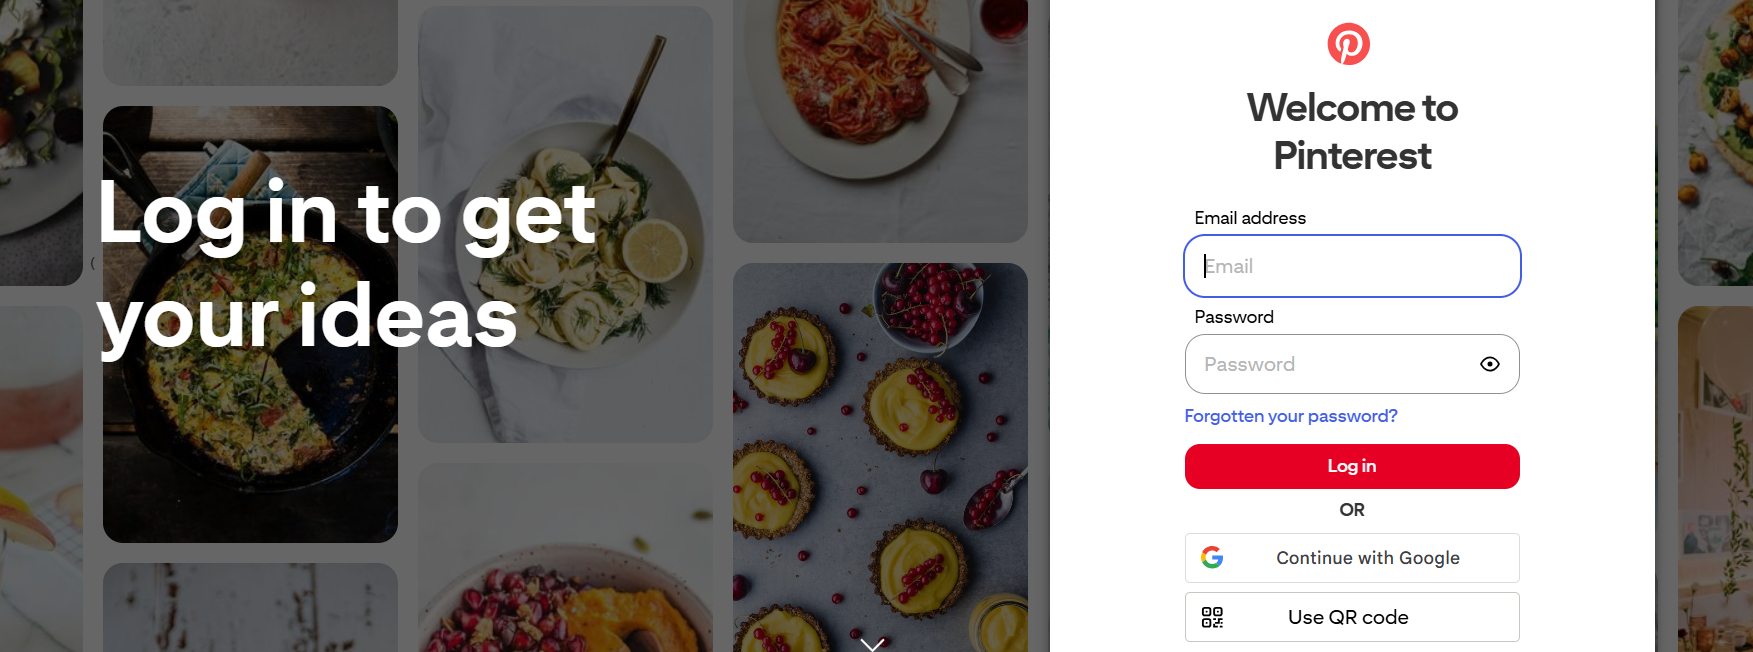
Task: Choose Continue with Google
Action: click(x=1352, y=558)
